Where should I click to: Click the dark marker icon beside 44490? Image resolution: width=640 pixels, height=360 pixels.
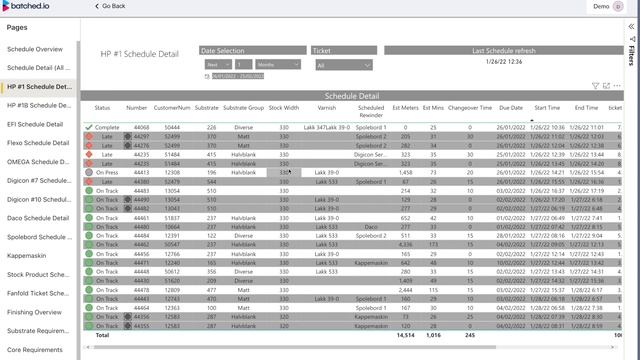pyautogui.click(x=128, y=200)
